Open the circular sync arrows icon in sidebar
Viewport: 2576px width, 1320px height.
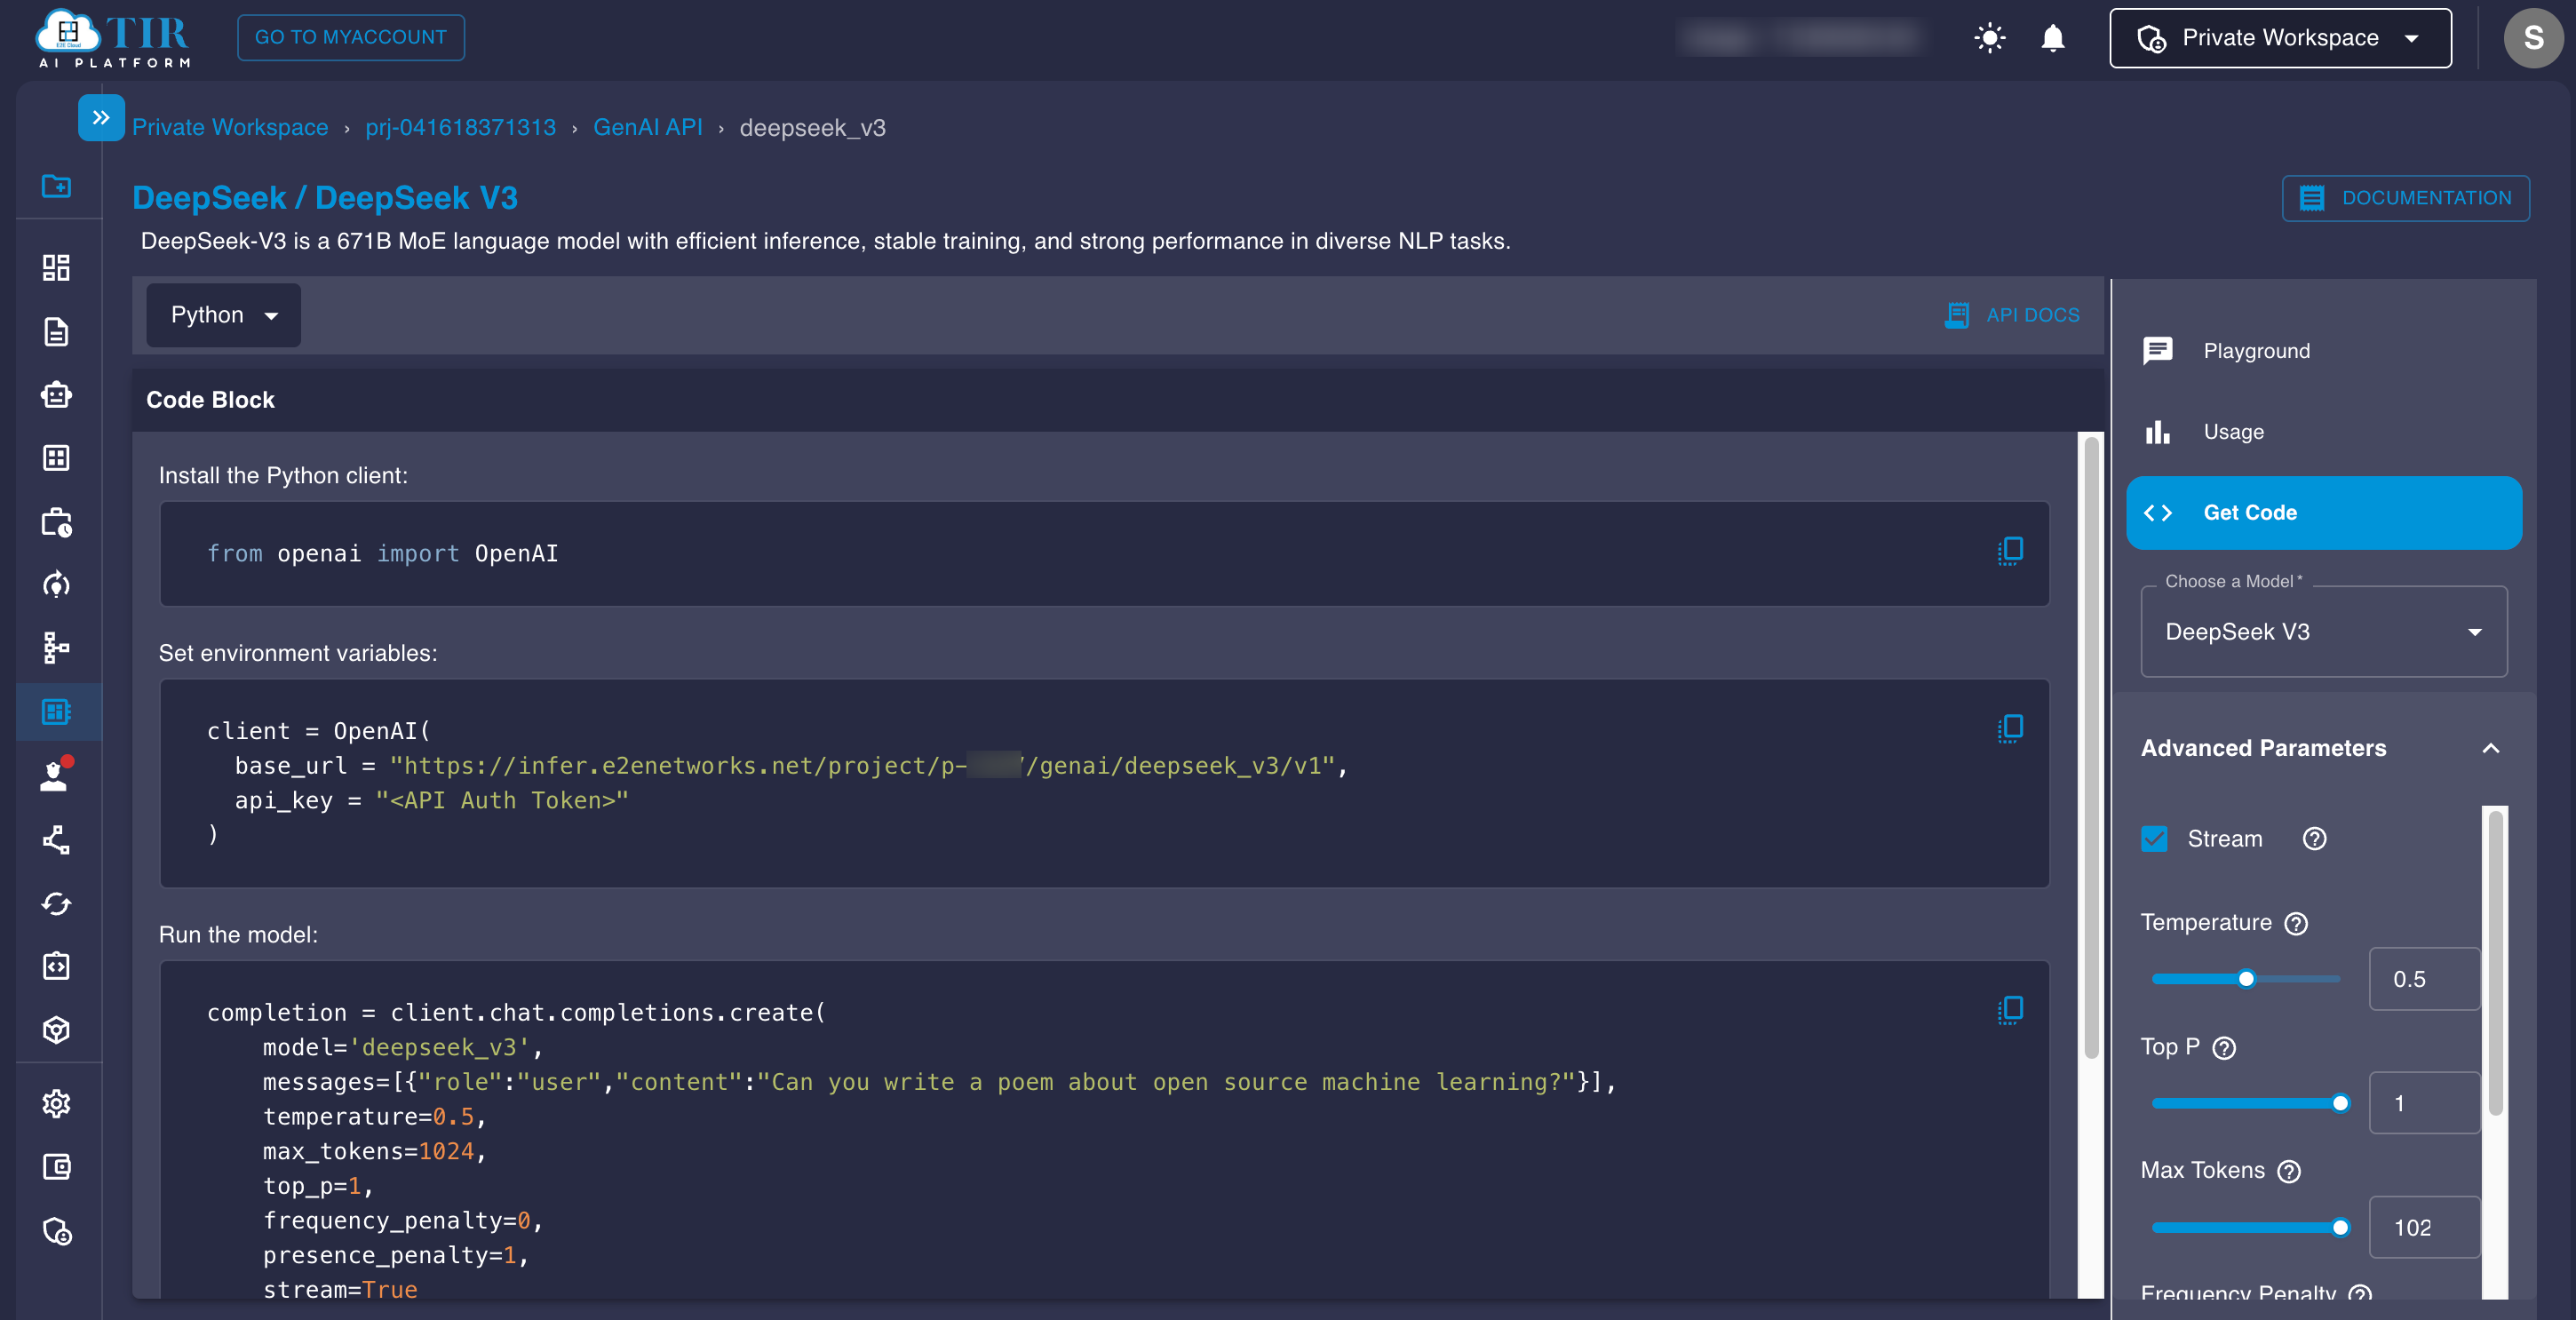pyautogui.click(x=56, y=904)
